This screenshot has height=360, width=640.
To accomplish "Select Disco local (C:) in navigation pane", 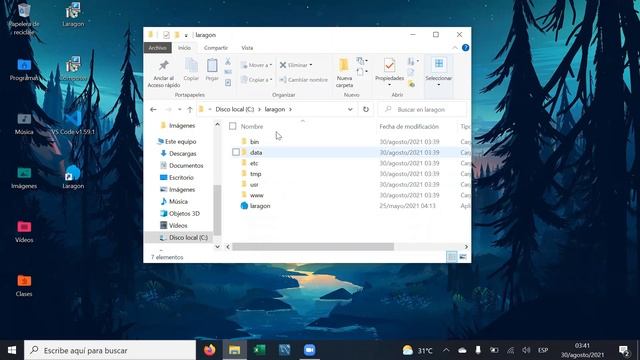I will click(x=184, y=238).
